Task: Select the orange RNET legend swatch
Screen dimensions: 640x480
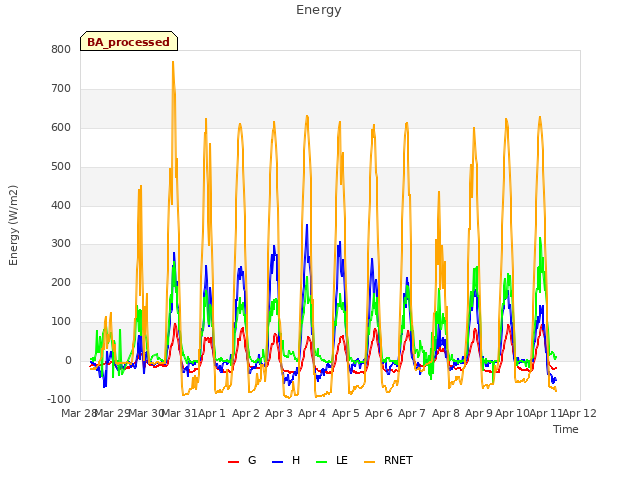Action: click(369, 462)
